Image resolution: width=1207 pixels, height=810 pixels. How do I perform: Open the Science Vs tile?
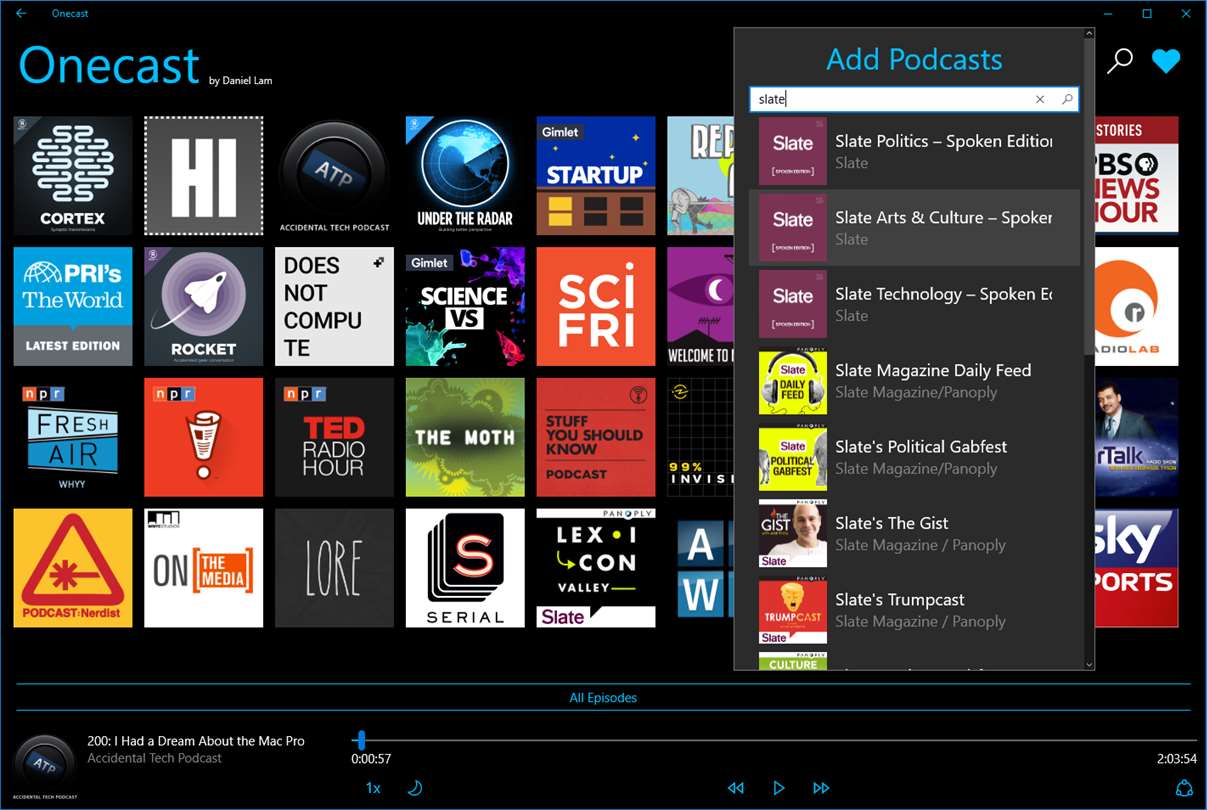coord(465,306)
